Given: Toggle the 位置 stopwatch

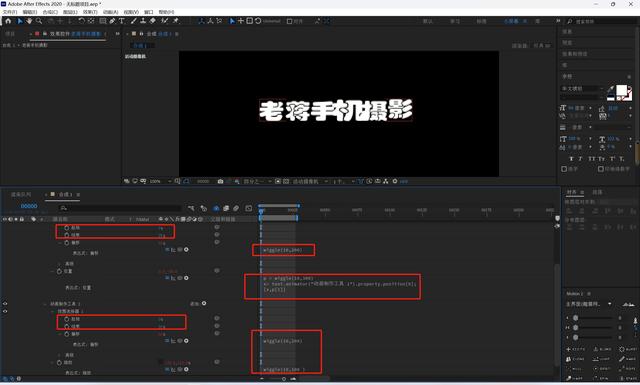Looking at the screenshot, I should click(x=59, y=271).
